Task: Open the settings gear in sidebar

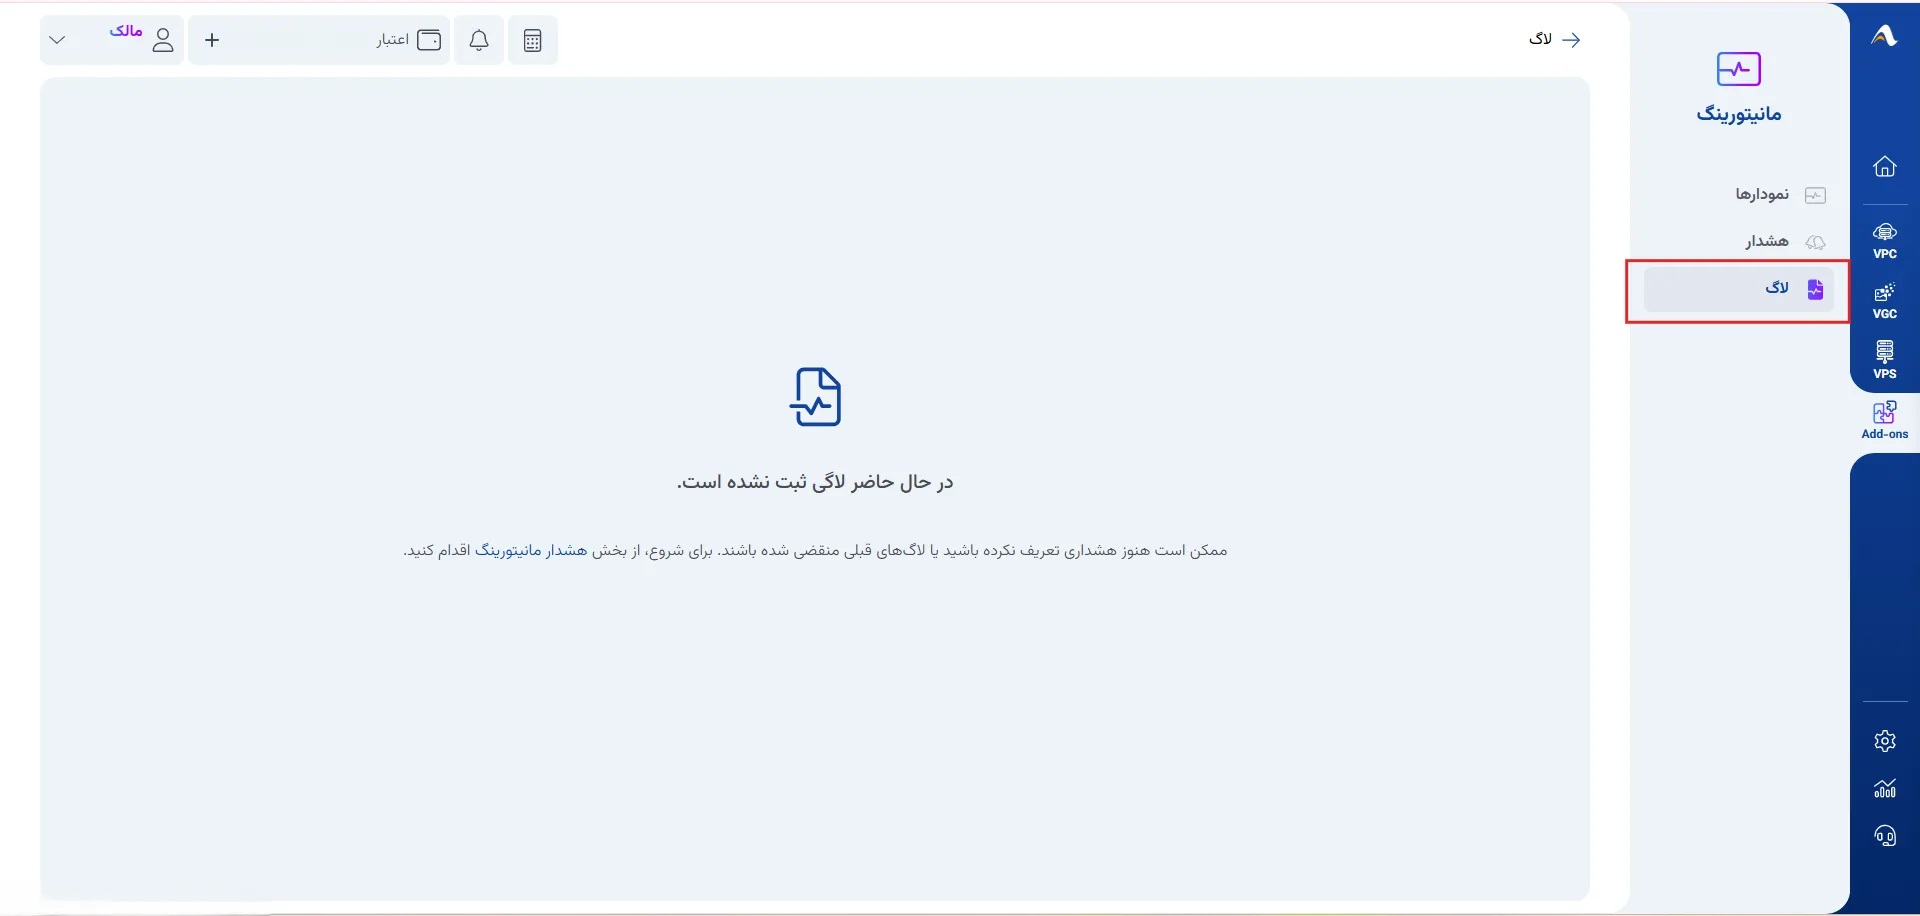Action: coord(1884,741)
